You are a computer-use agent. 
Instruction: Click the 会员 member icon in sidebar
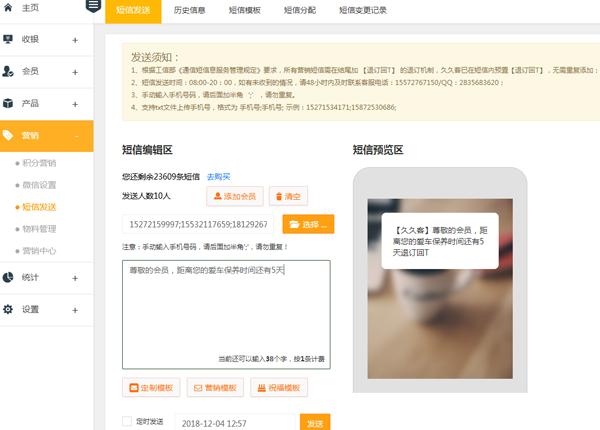point(9,72)
